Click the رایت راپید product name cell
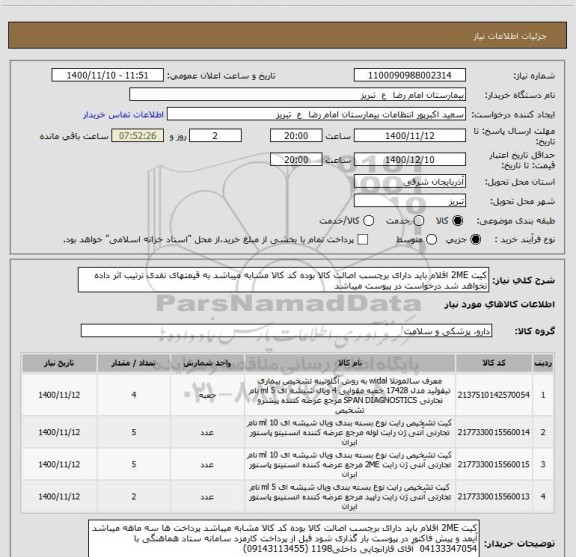This screenshot has height=557, width=576. click(349, 497)
